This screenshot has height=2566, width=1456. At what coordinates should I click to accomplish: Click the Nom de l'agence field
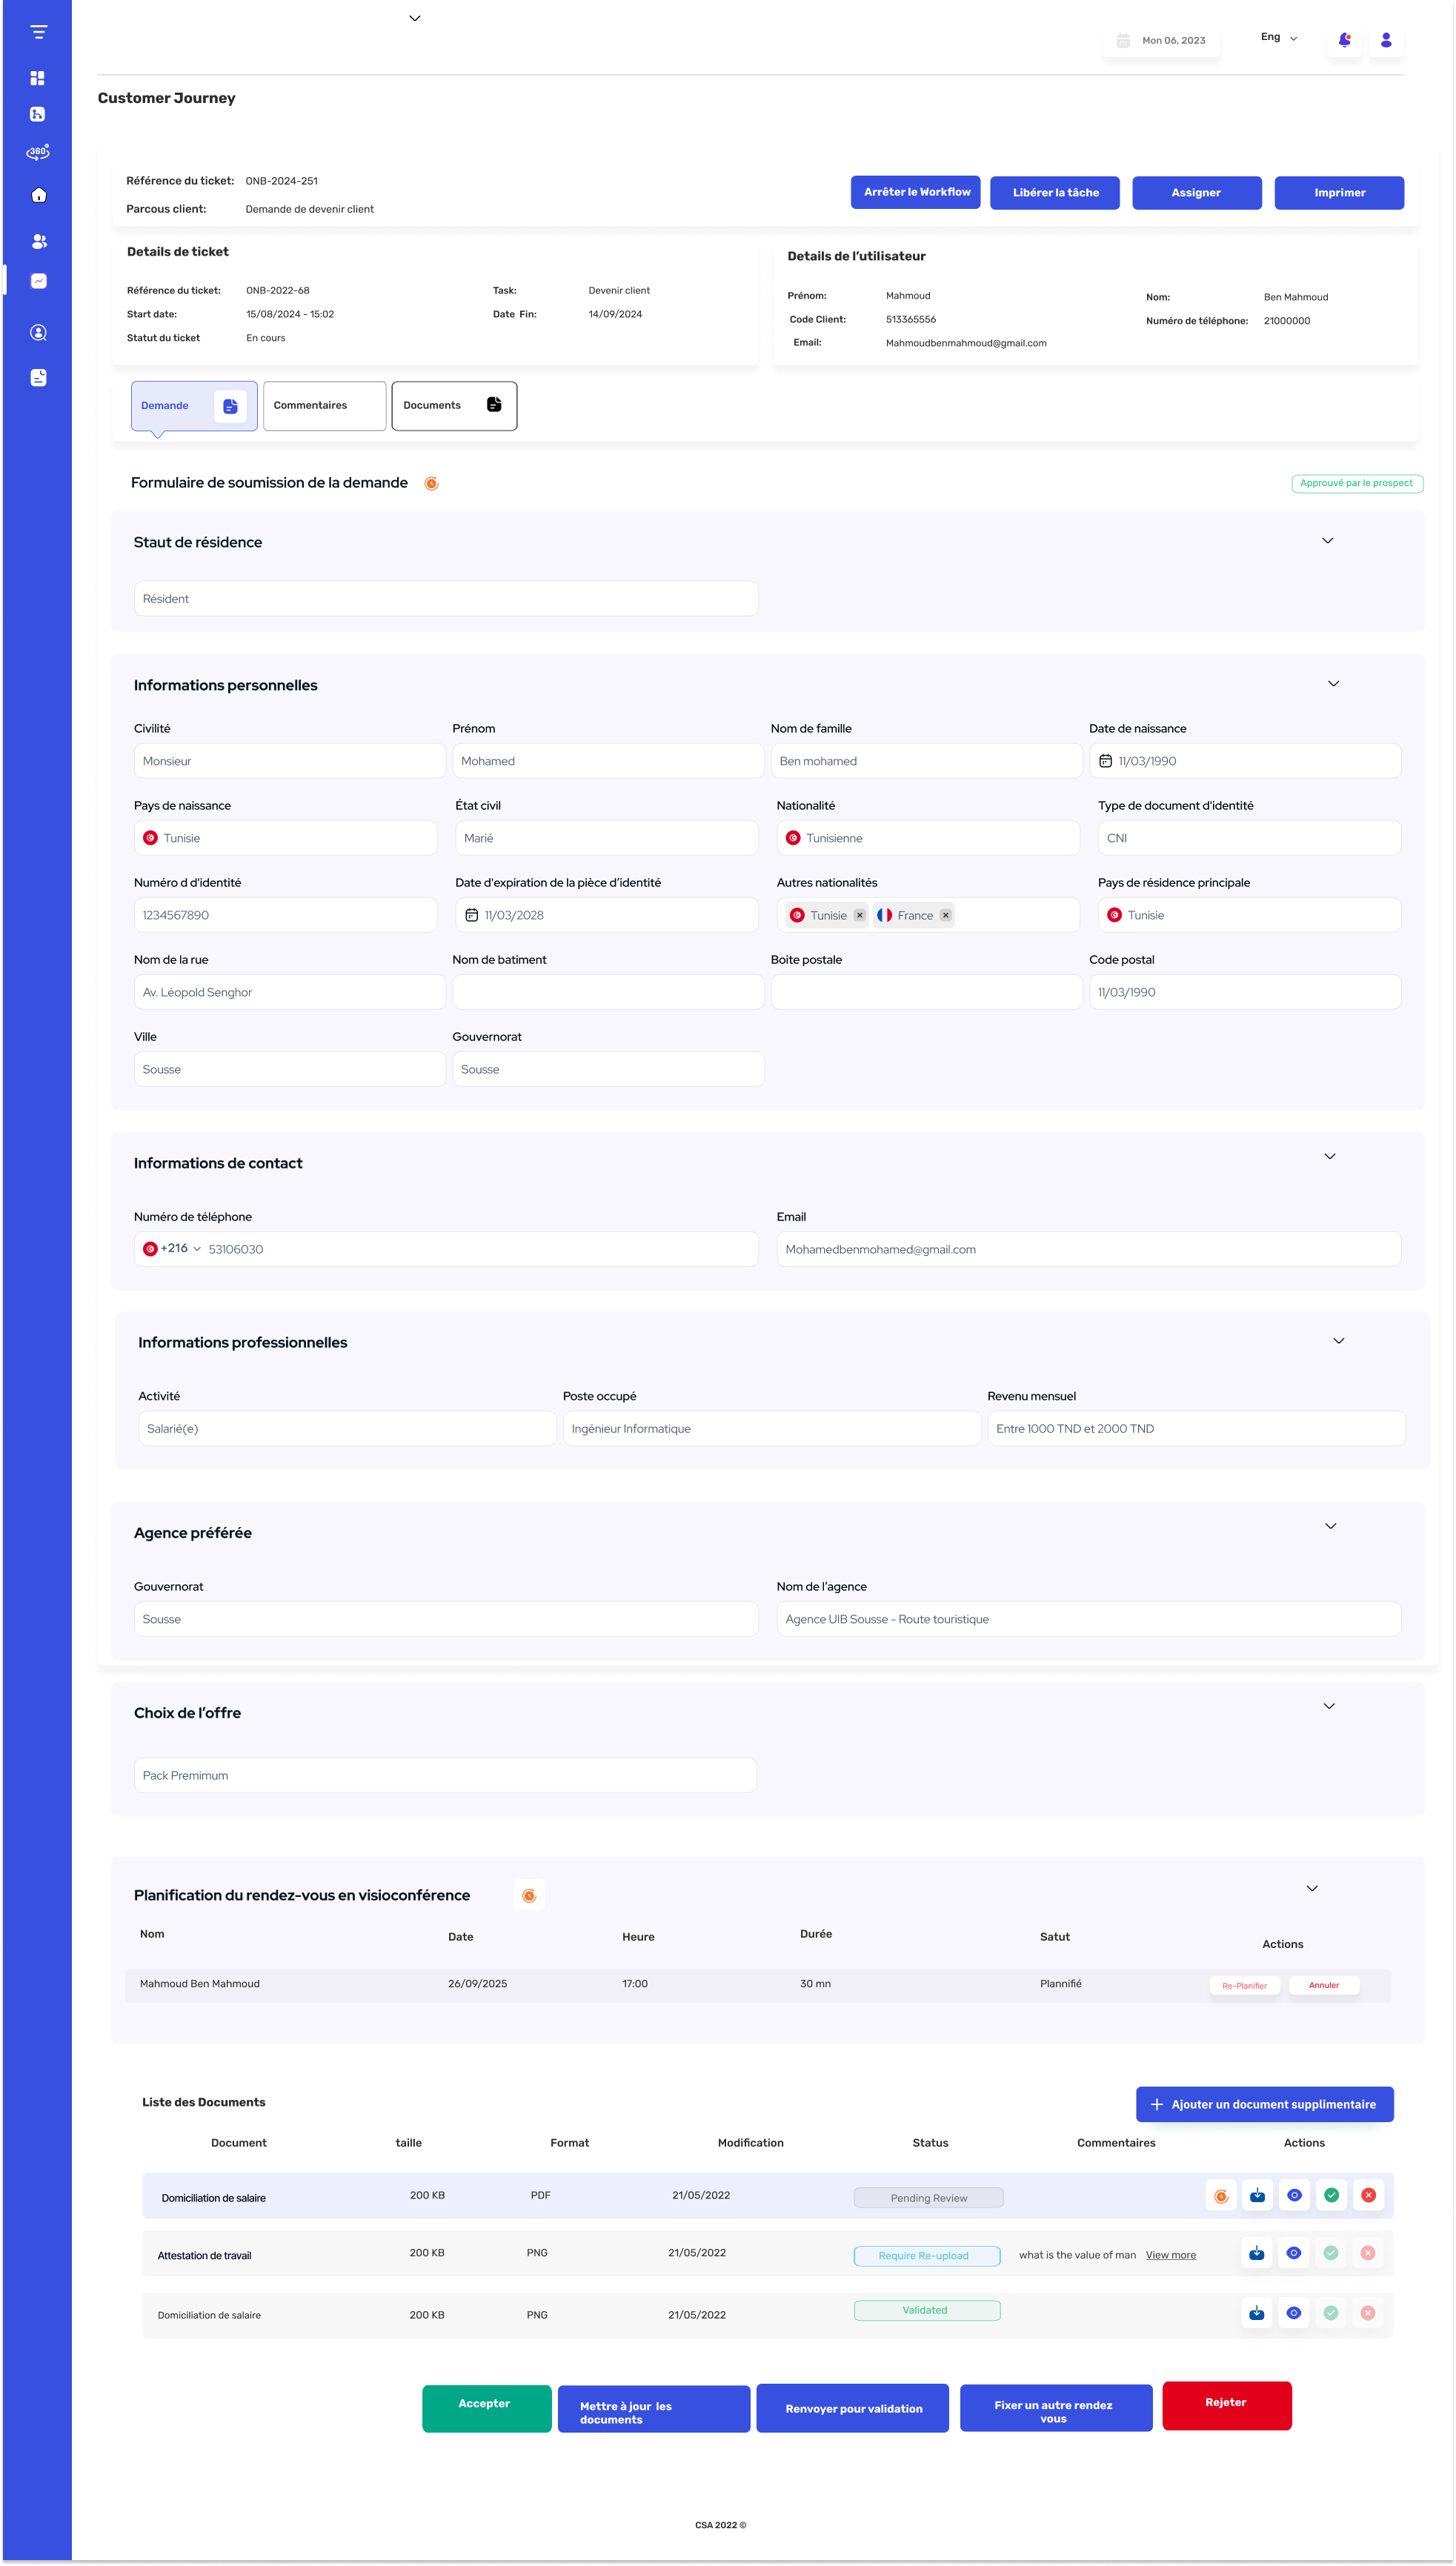1088,1619
